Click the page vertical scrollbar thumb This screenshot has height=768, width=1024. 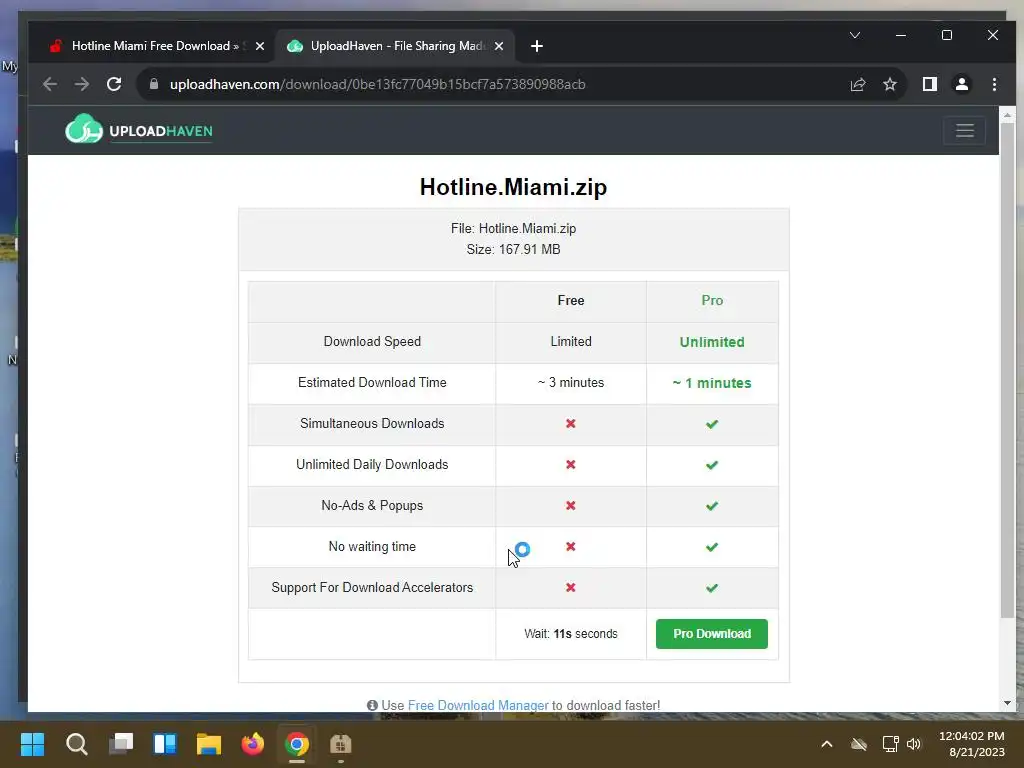(x=1007, y=370)
